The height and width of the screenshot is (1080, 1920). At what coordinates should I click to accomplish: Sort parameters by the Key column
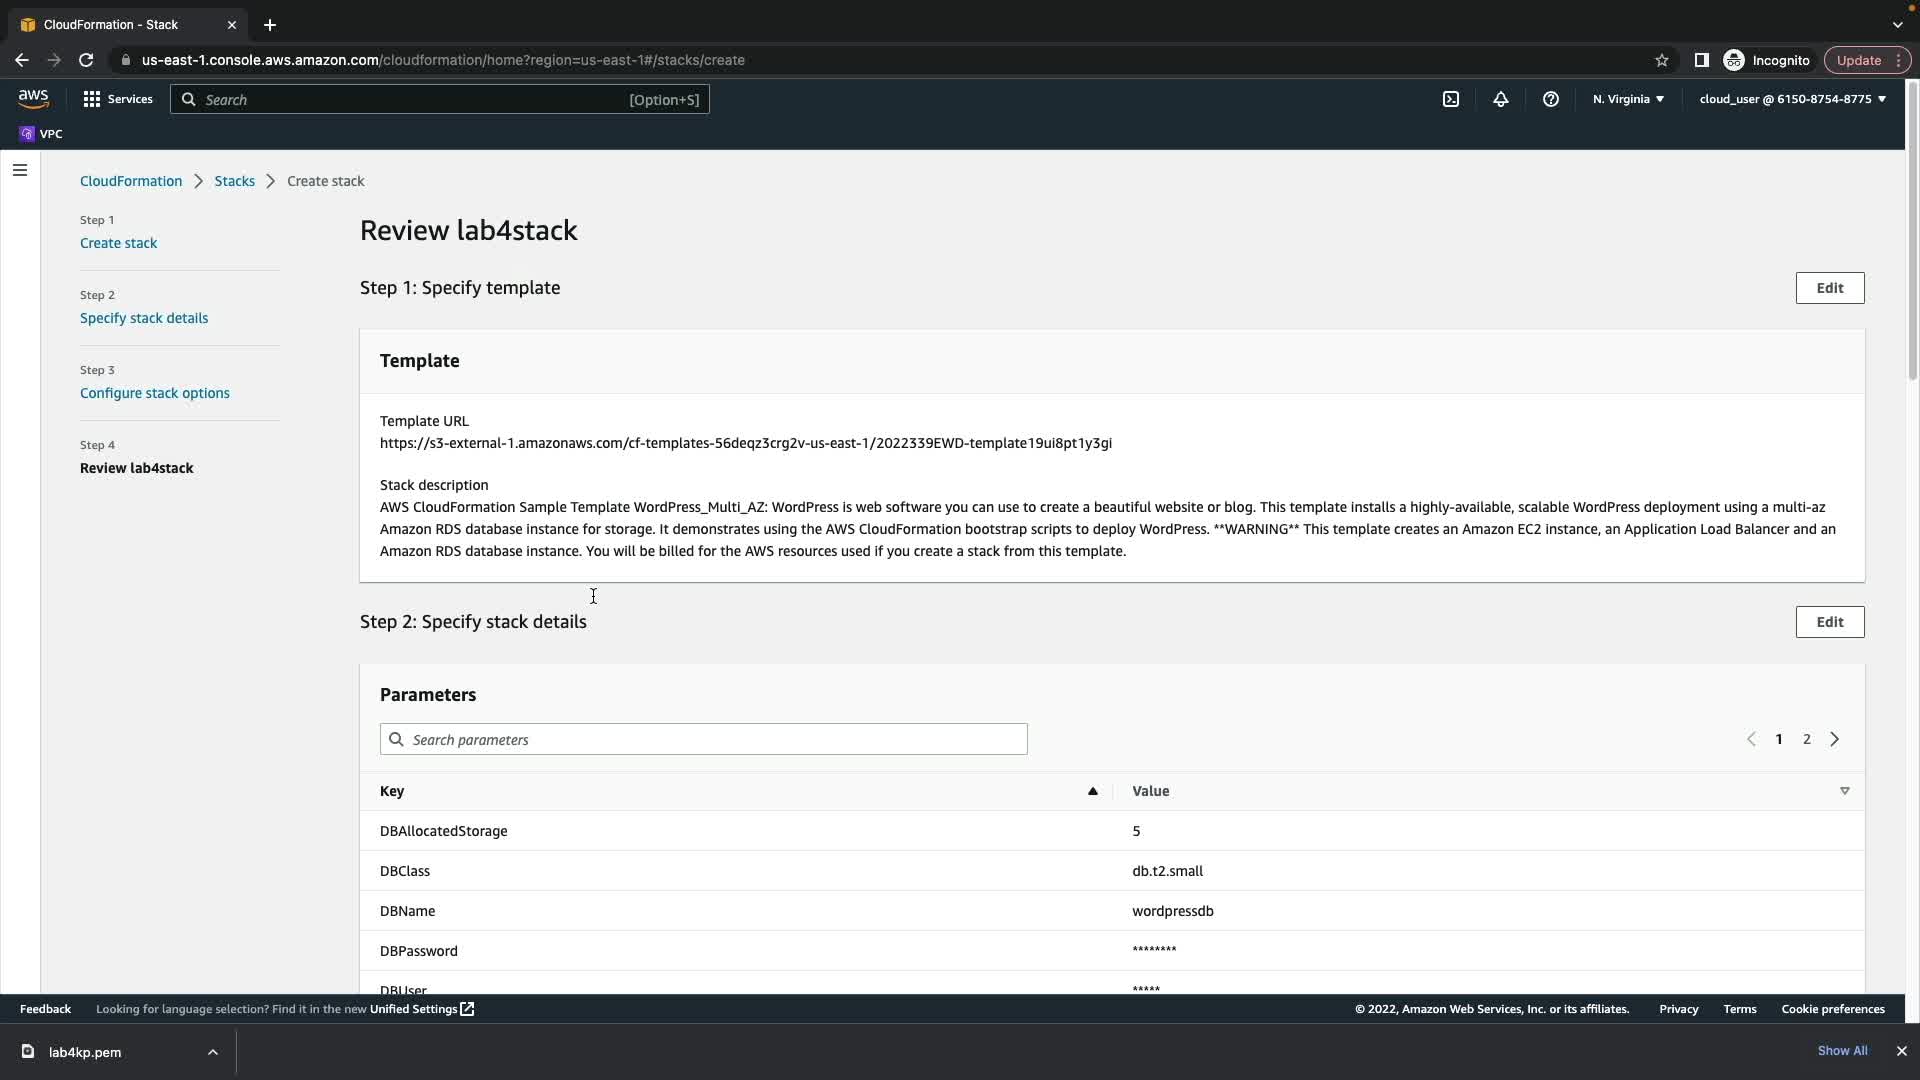click(x=392, y=791)
